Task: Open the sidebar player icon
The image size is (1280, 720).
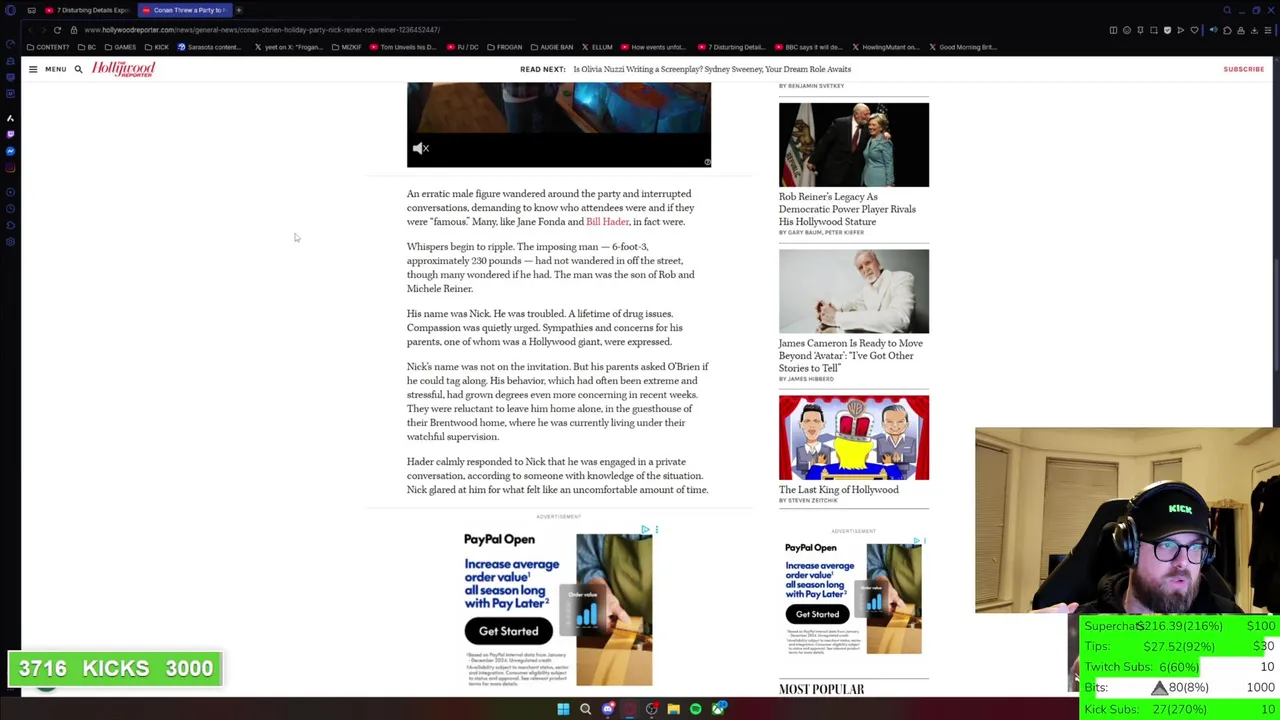Action: 10,191
